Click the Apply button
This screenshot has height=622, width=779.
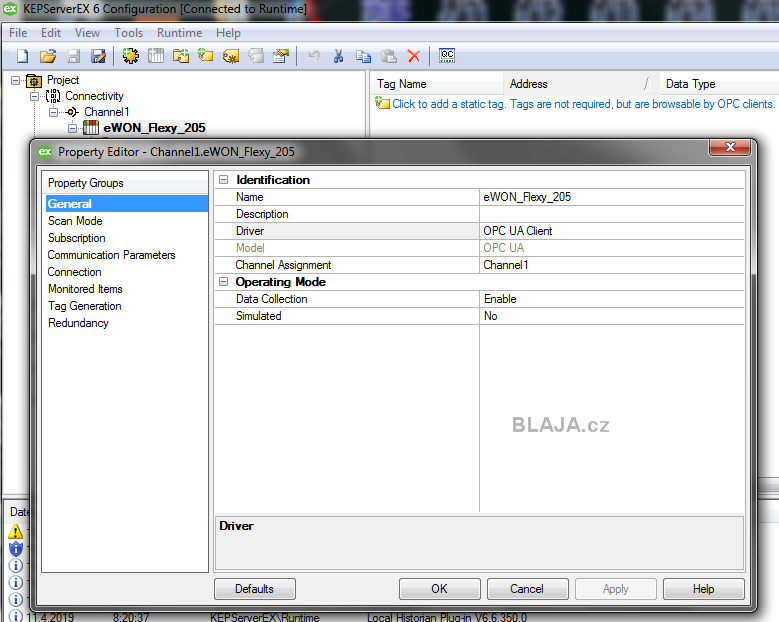point(616,589)
